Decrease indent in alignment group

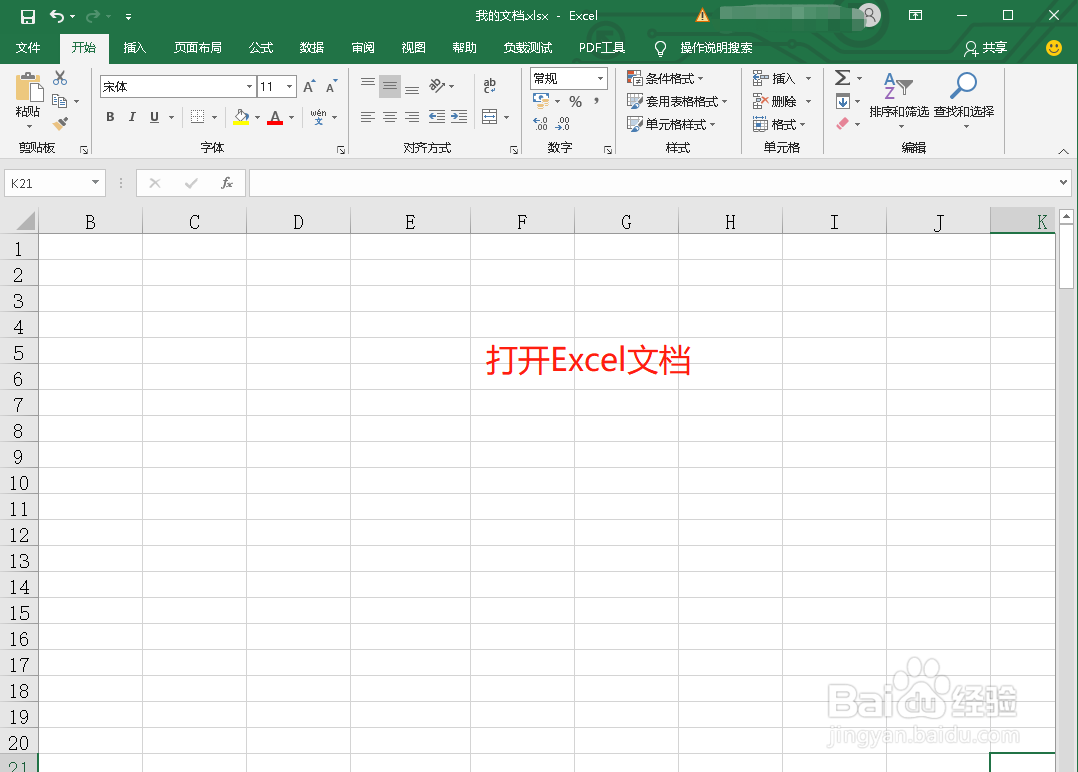(437, 117)
